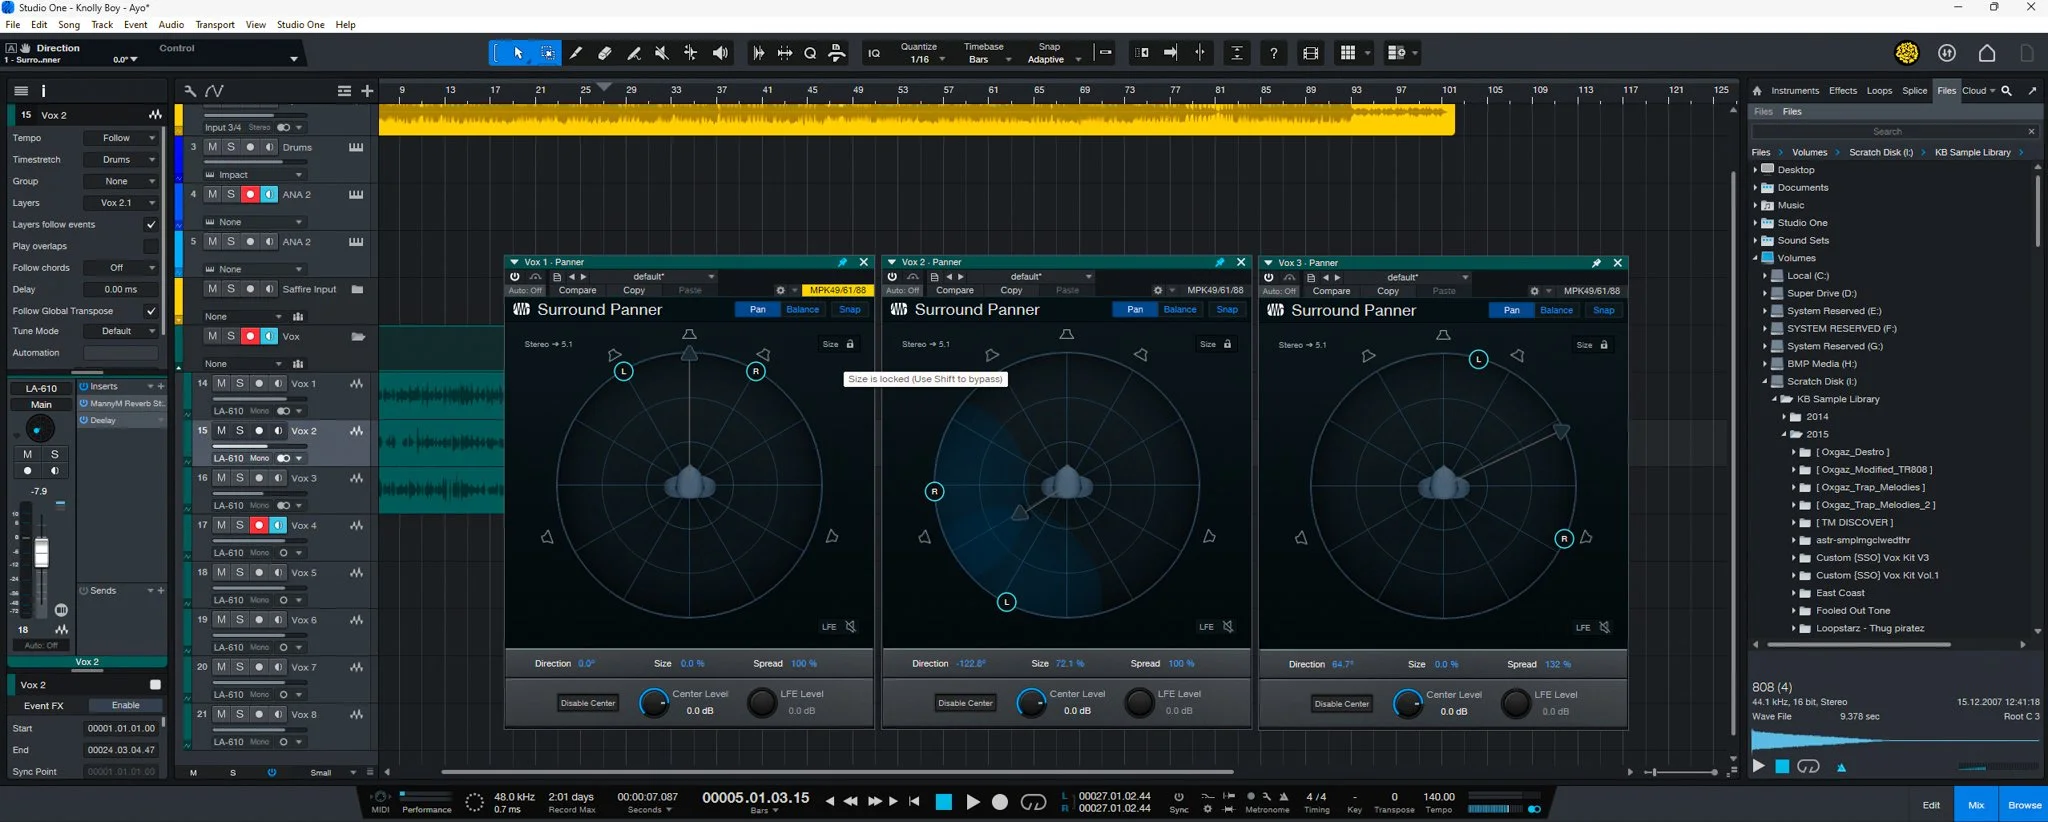The image size is (2048, 822).
Task: Click Size lock icon in Vox 2 Panner
Action: (x=1228, y=344)
